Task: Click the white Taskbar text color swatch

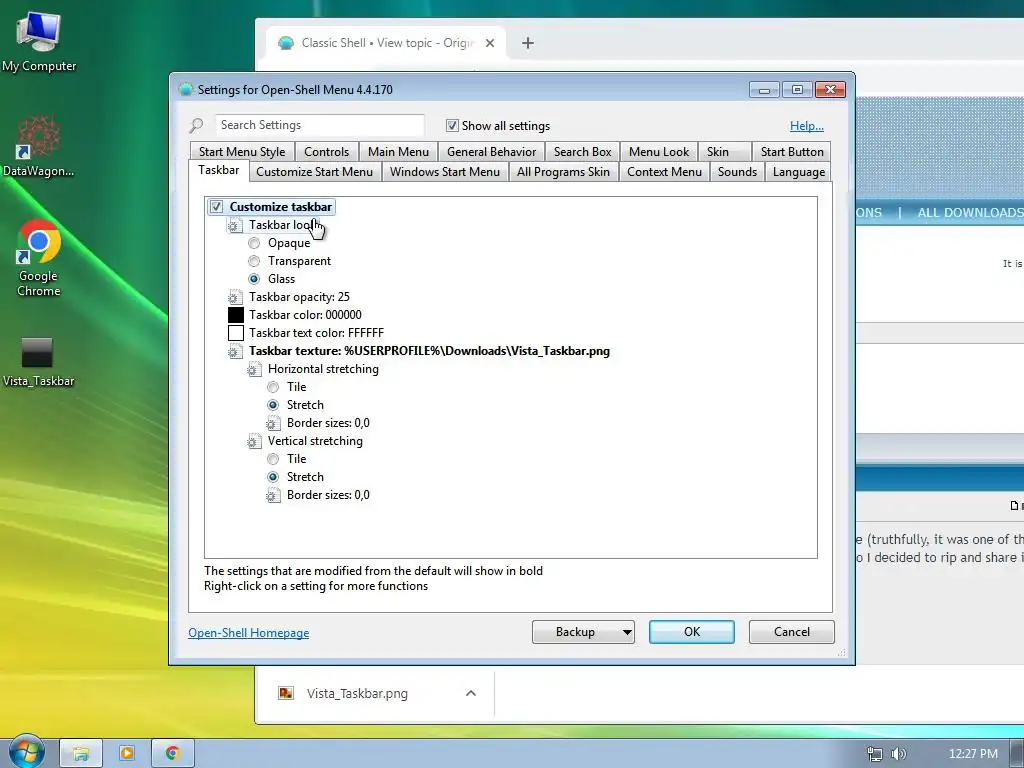Action: pyautogui.click(x=236, y=333)
